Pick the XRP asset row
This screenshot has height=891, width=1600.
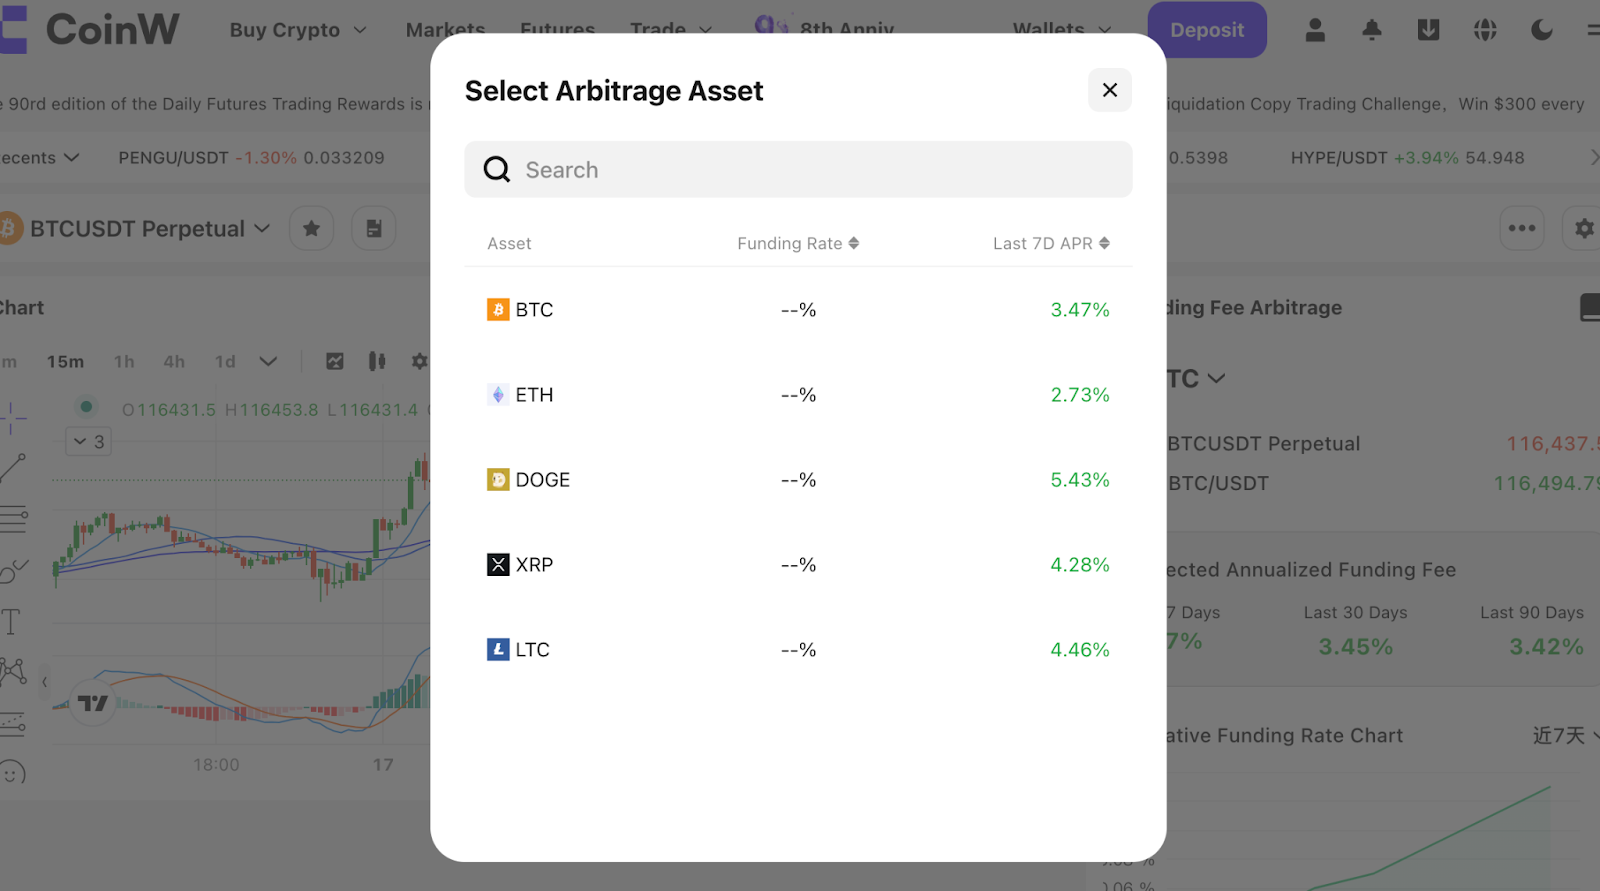pyautogui.click(x=798, y=565)
